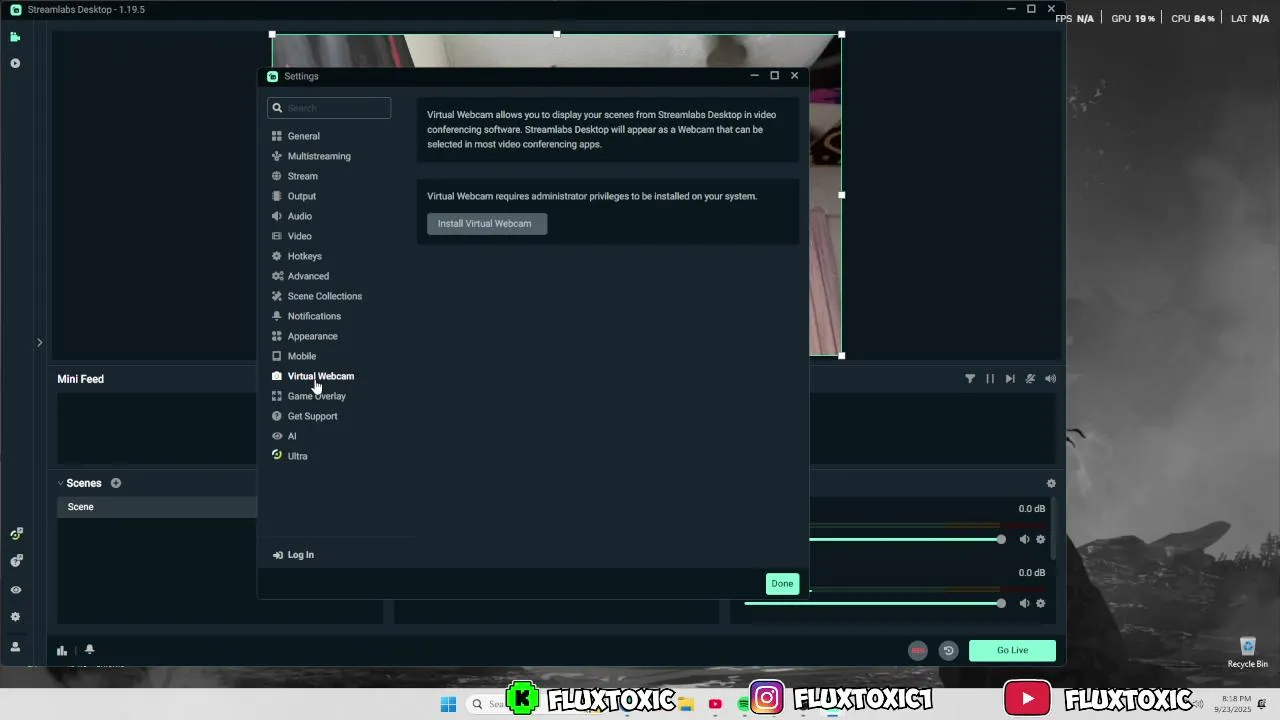
Task: Pause the events queue
Action: tap(990, 379)
